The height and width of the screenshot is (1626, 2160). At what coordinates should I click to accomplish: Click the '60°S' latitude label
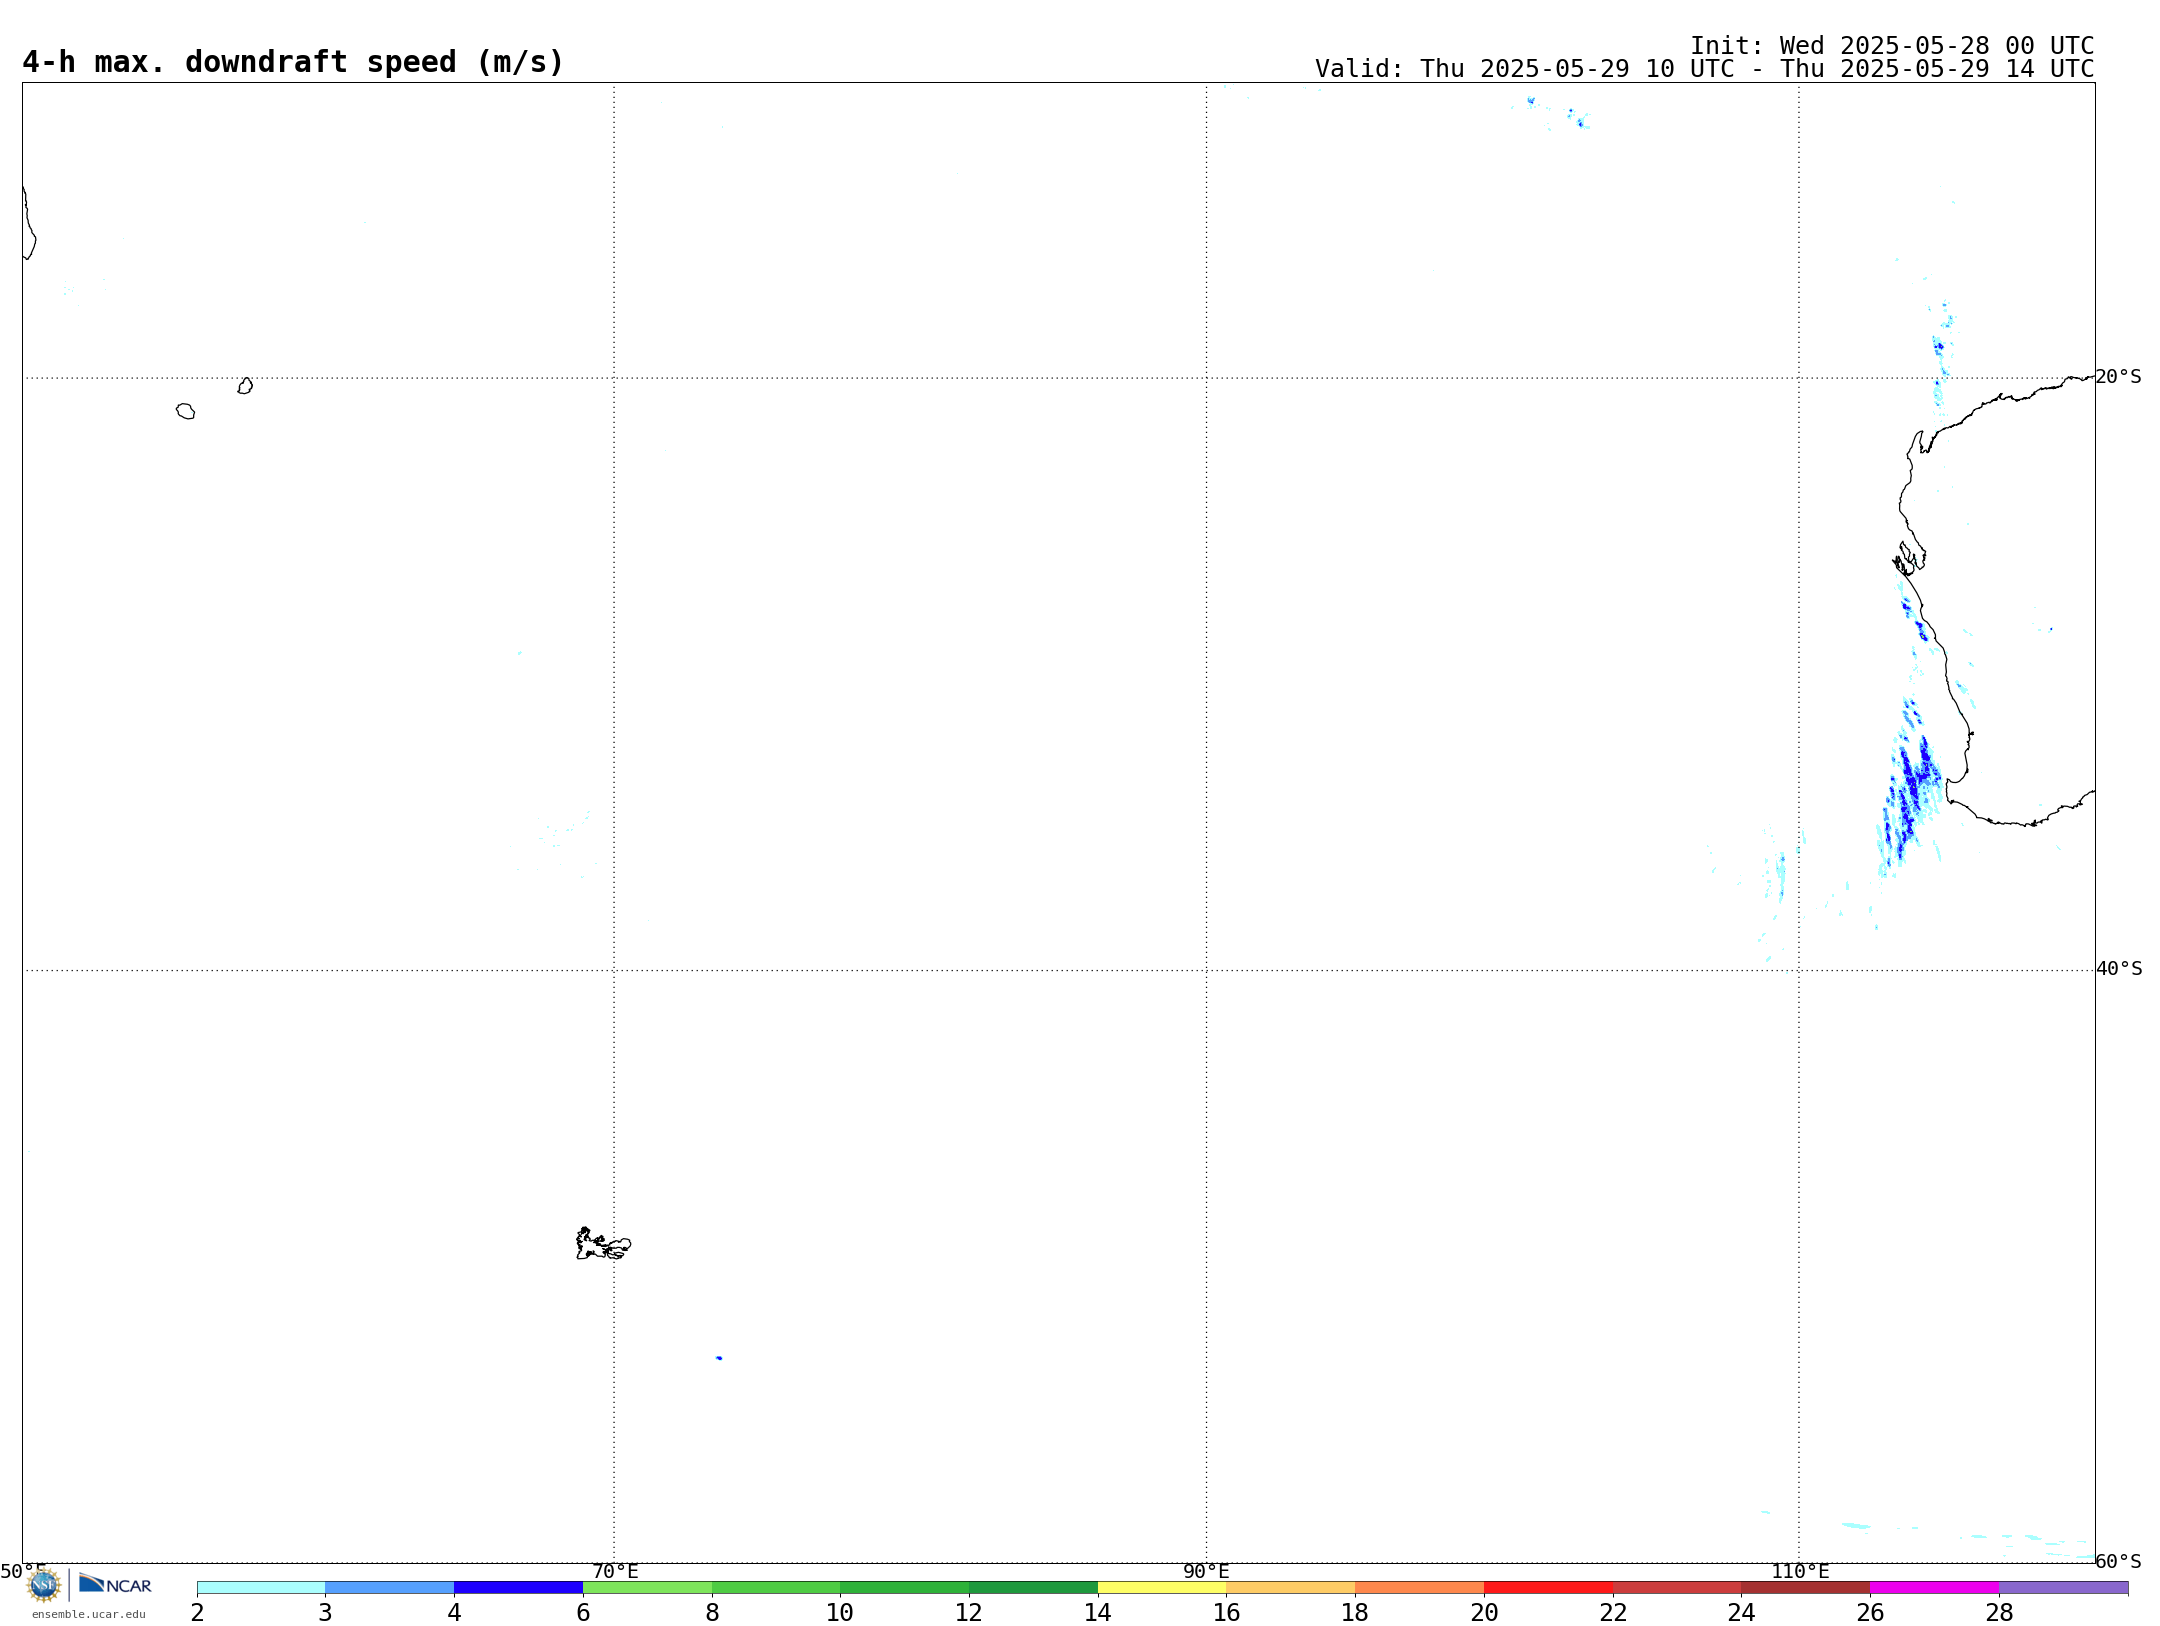[2118, 1561]
